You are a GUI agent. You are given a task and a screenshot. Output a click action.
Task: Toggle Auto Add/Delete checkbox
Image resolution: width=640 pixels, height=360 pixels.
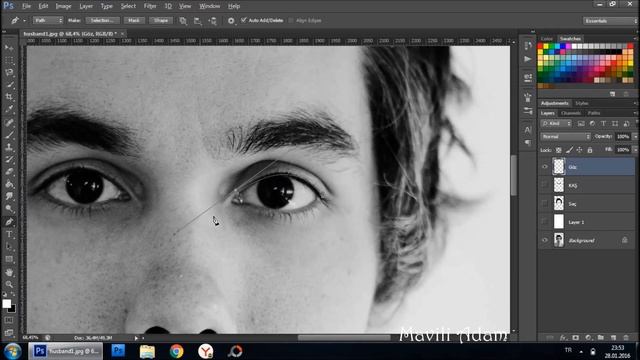[244, 20]
